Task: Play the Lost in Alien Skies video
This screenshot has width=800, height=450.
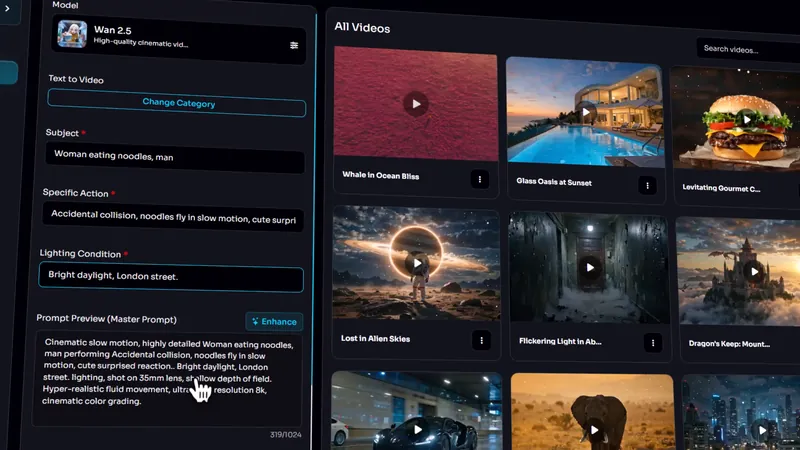Action: (417, 263)
